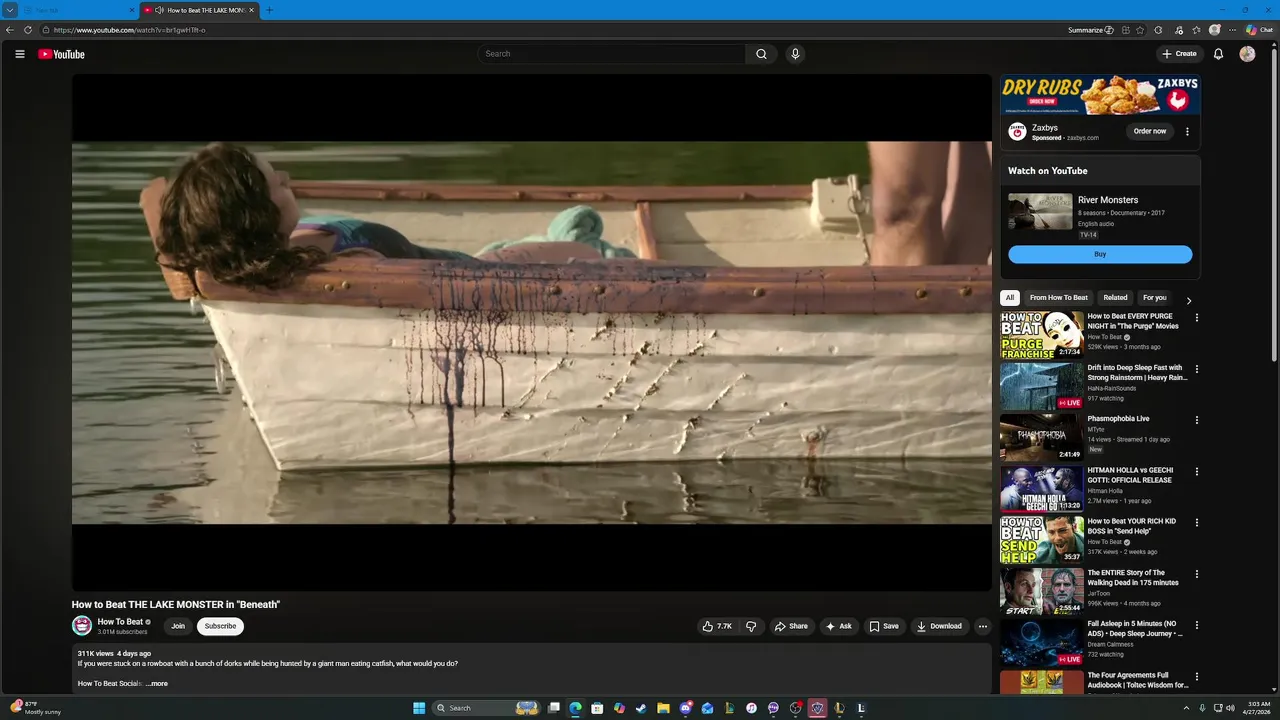Open YouTube notifications bell
This screenshot has width=1280, height=720.
(1218, 54)
